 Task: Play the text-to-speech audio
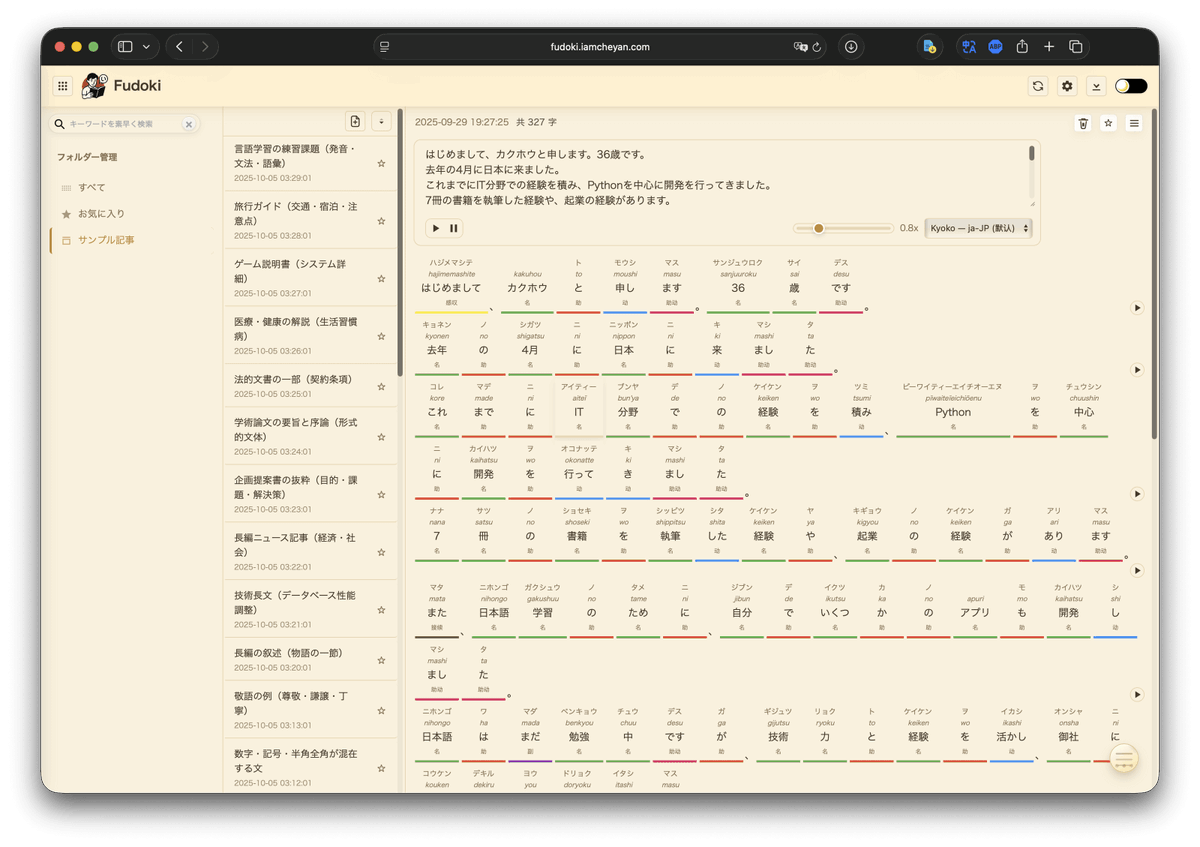click(436, 228)
